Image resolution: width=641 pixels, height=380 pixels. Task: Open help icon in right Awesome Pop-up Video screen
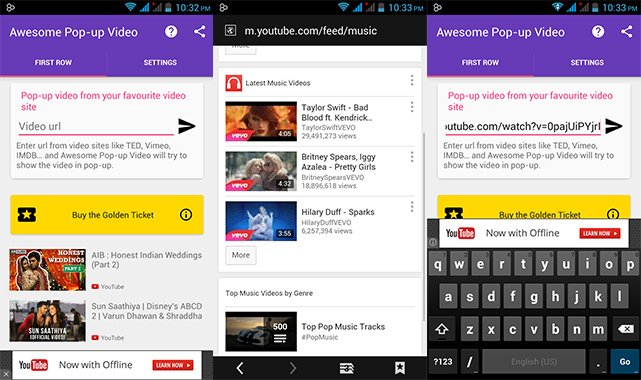click(598, 31)
